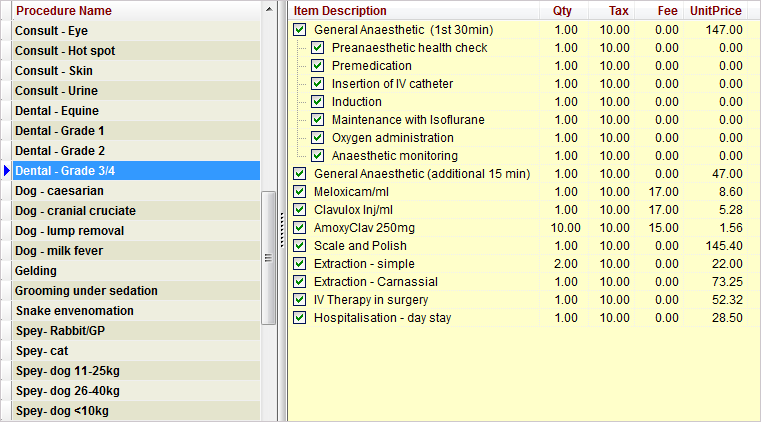The image size is (761, 422).
Task: Select the Dog - caesarian procedure
Action: [59, 191]
